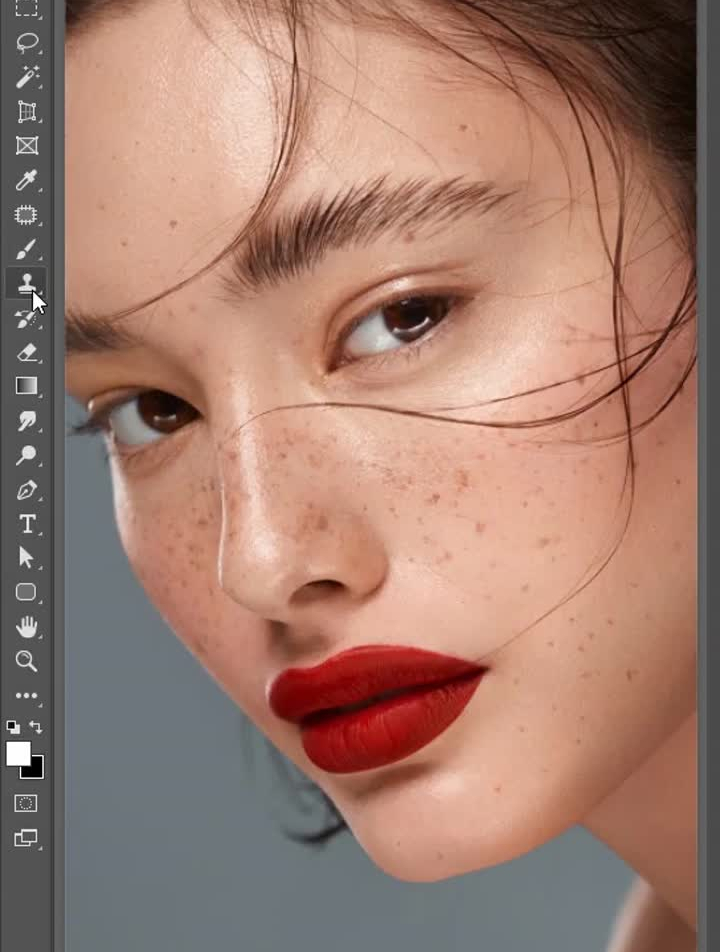Pick the Smudge finger tool
Screen dimensions: 720x952
(x=27, y=421)
